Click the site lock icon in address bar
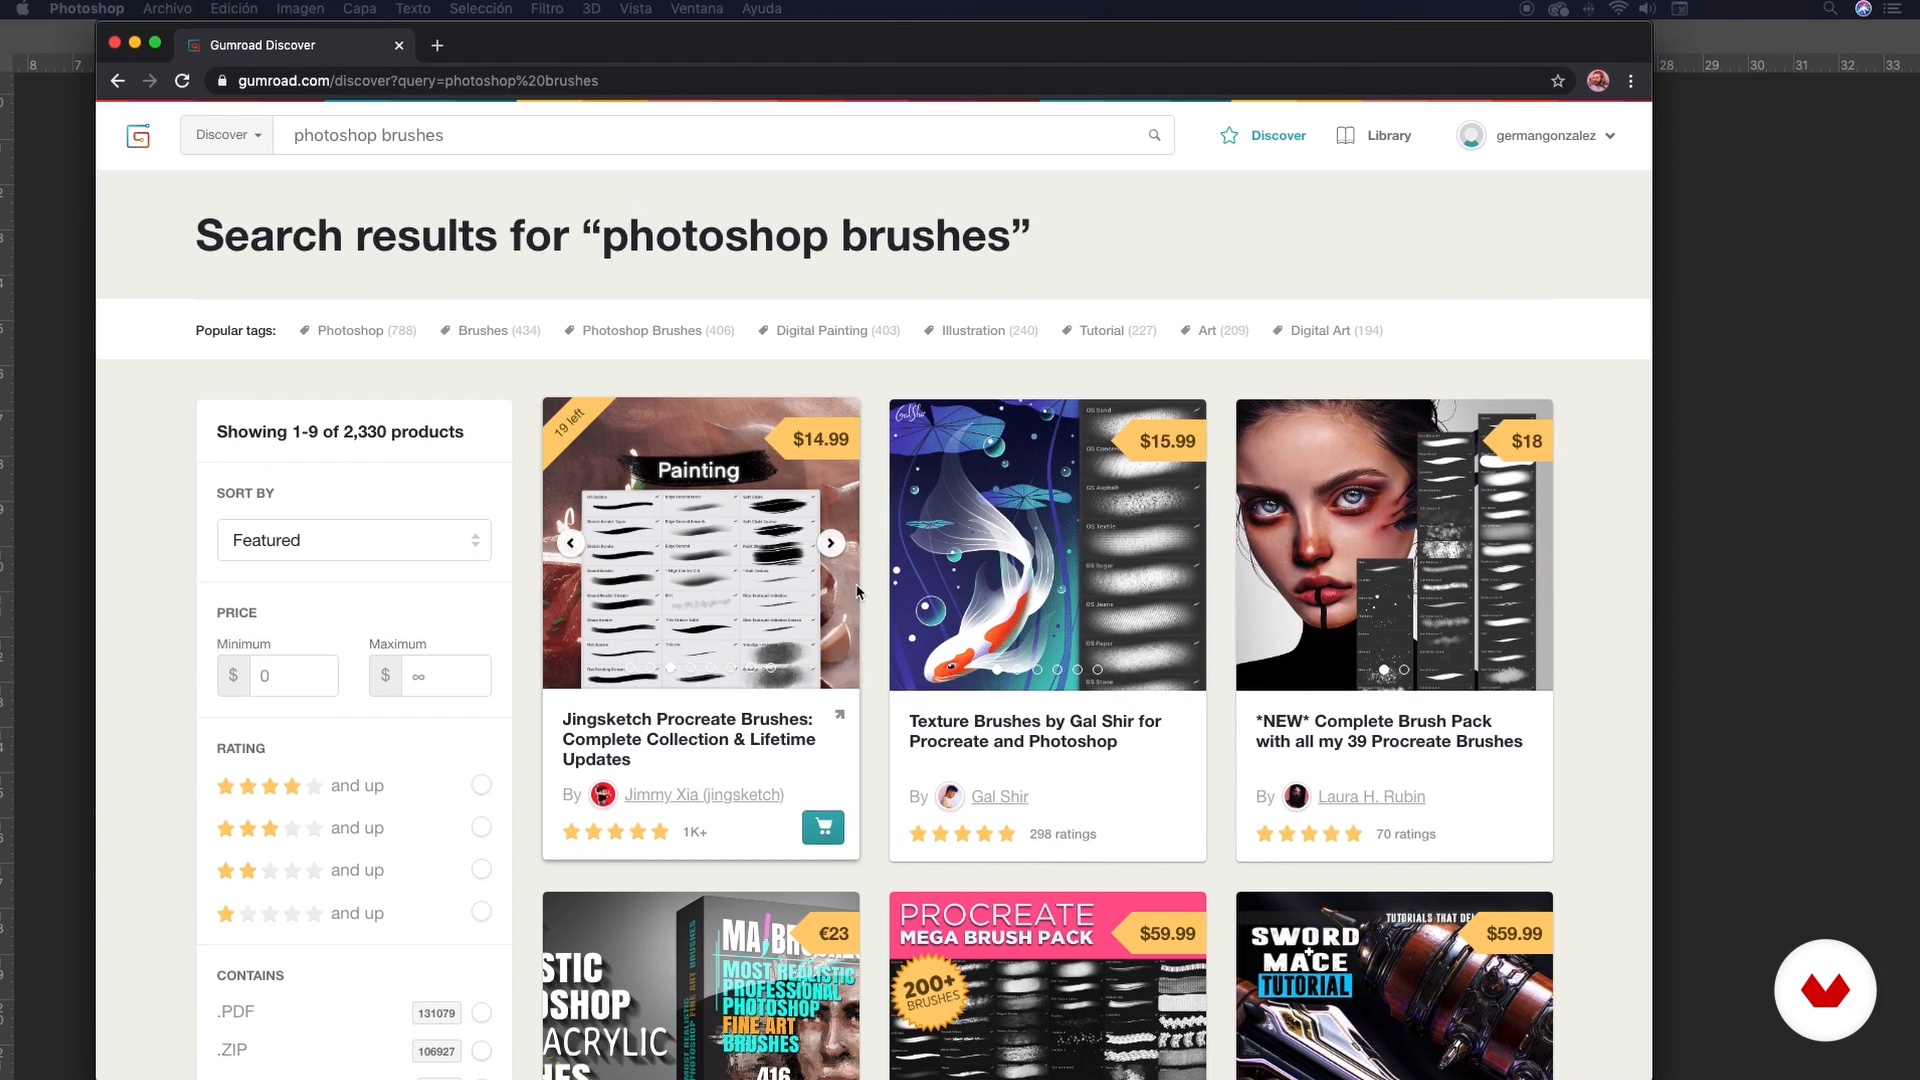 click(222, 81)
